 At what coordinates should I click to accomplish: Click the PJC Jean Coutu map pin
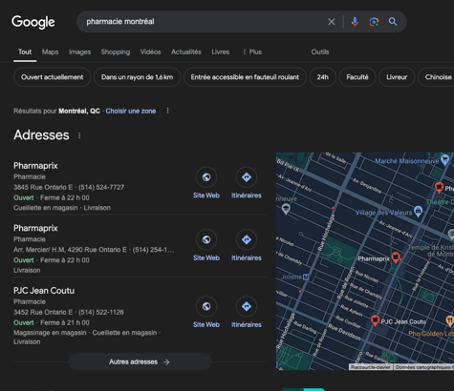point(375,320)
